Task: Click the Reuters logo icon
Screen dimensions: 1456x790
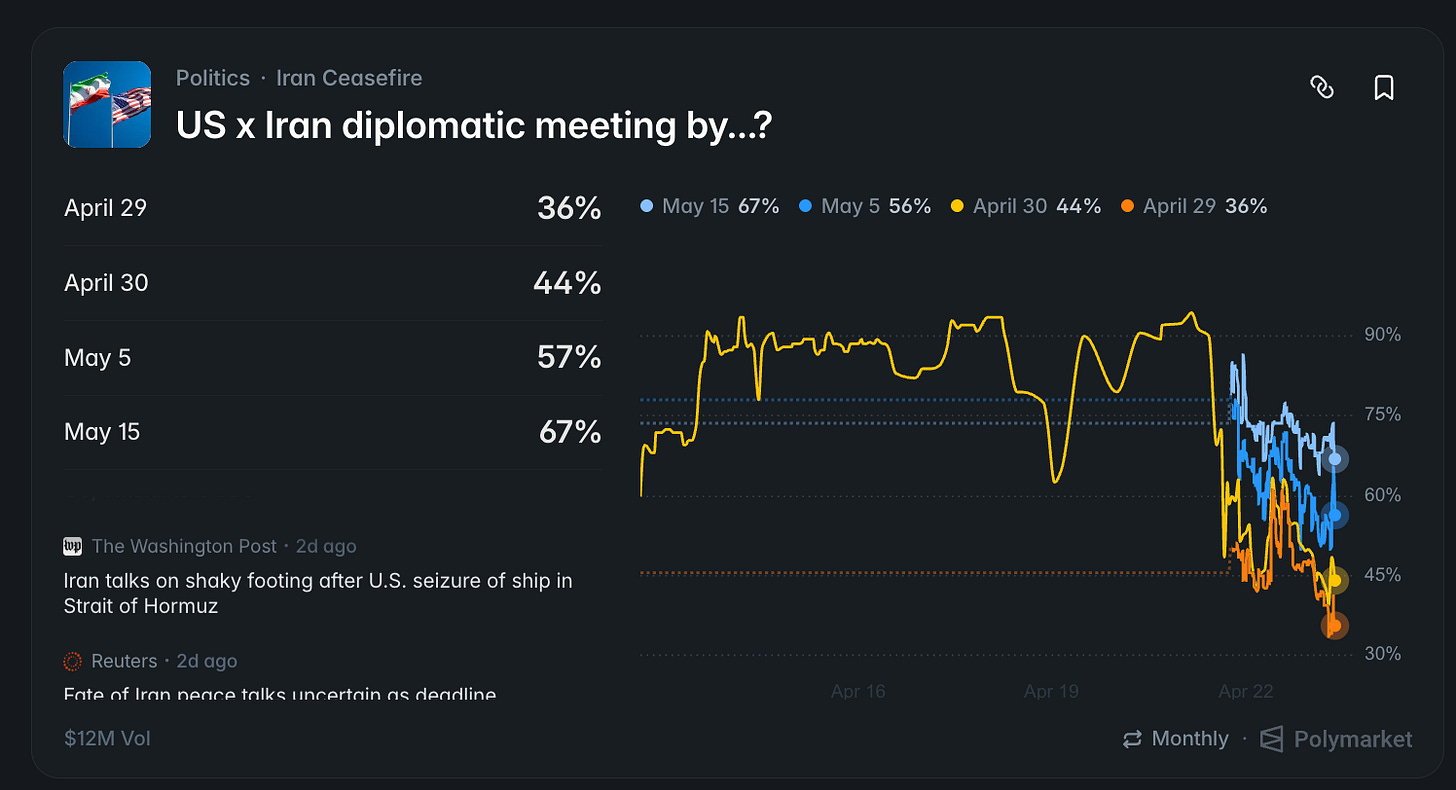Action: [x=72, y=661]
